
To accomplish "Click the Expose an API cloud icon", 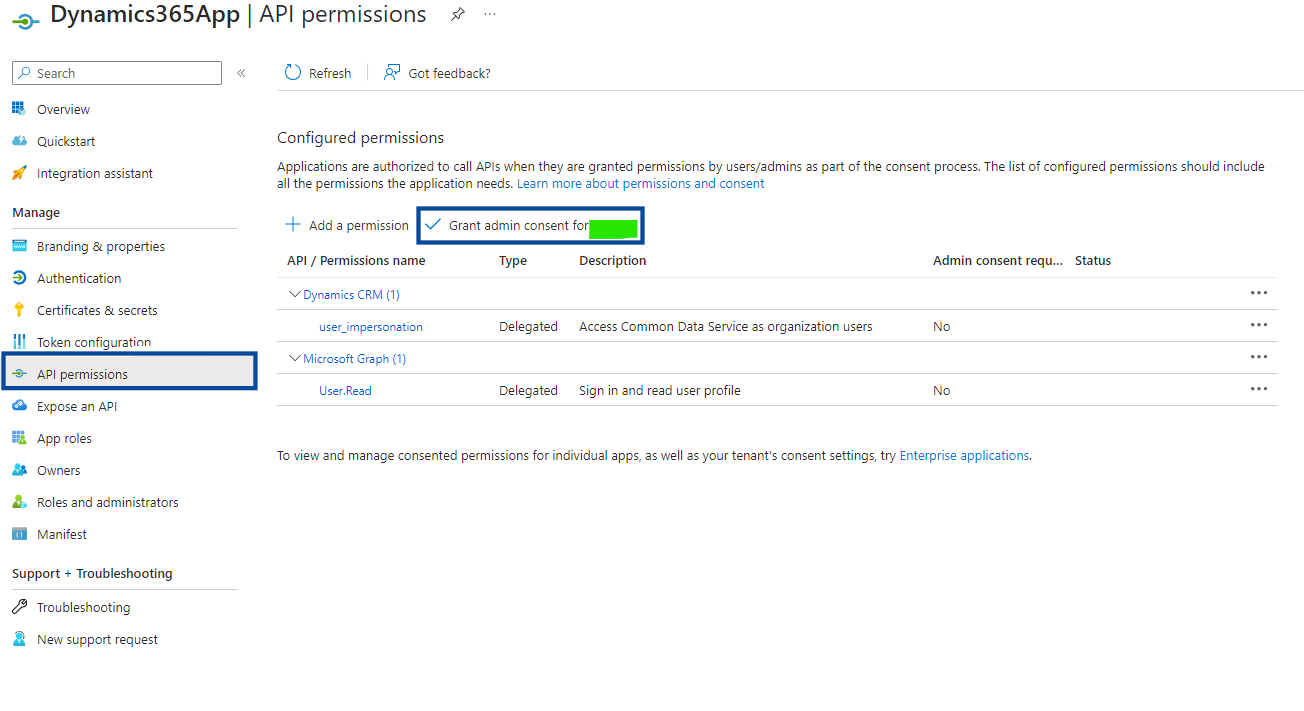I will tap(19, 406).
